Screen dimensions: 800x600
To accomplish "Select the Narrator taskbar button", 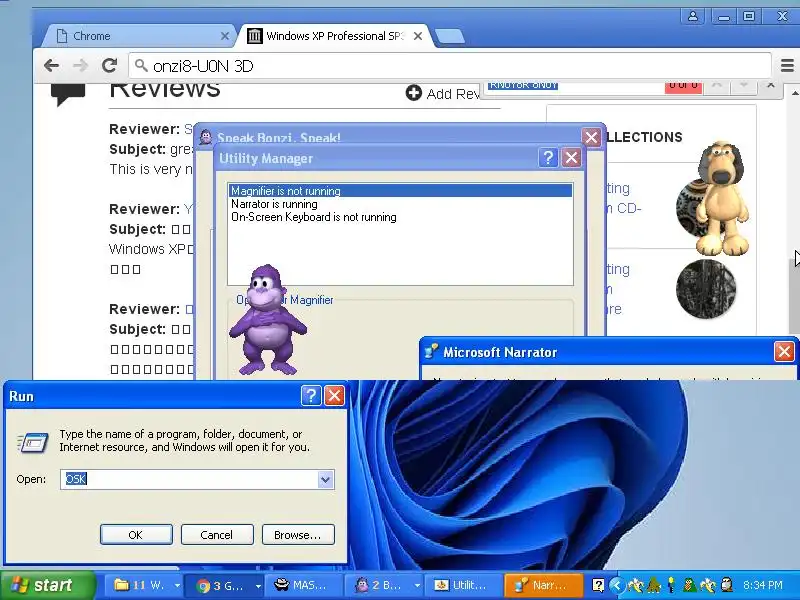I will point(544,585).
